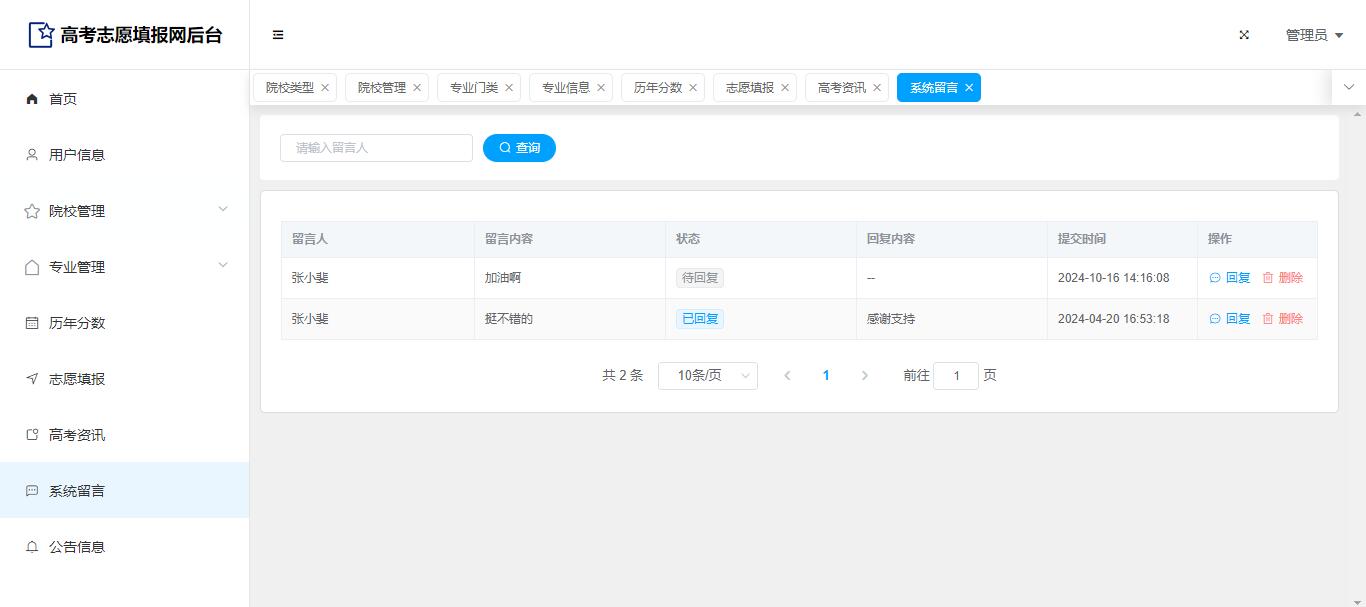Open the 管理员 user dropdown

[x=1313, y=35]
